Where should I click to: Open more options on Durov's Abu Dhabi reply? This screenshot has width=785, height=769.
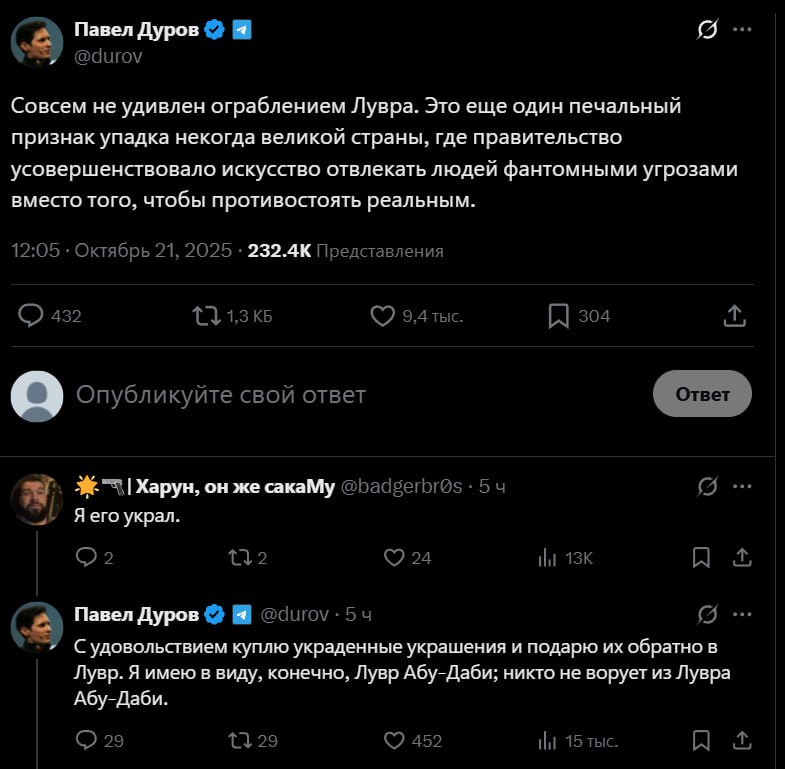click(x=742, y=613)
